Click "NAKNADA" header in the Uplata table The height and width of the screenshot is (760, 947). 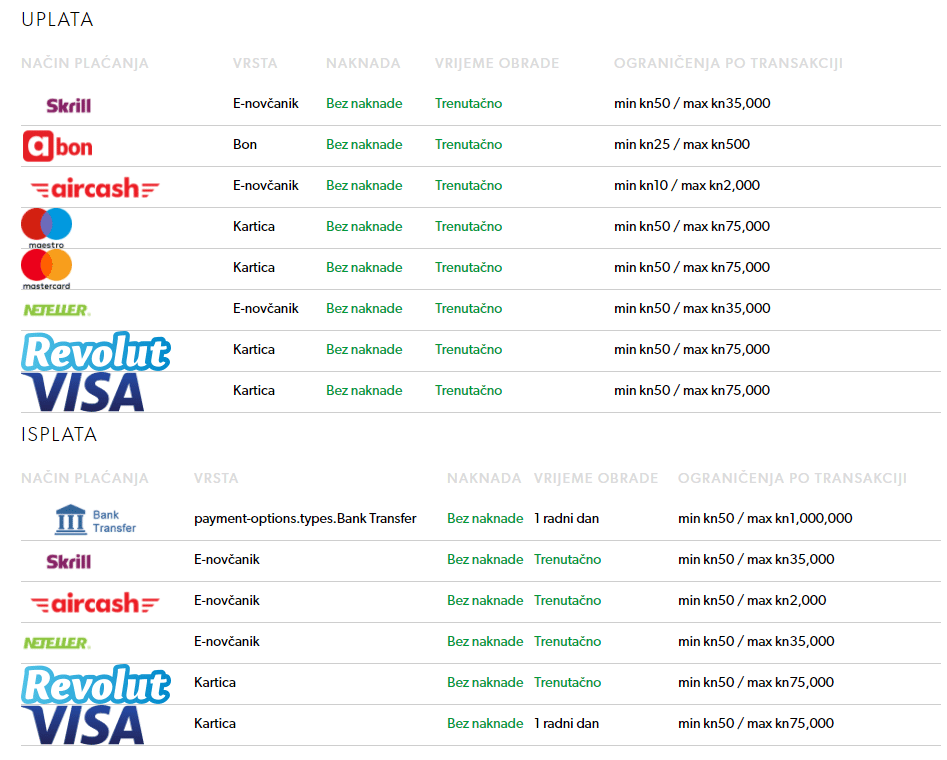[363, 63]
